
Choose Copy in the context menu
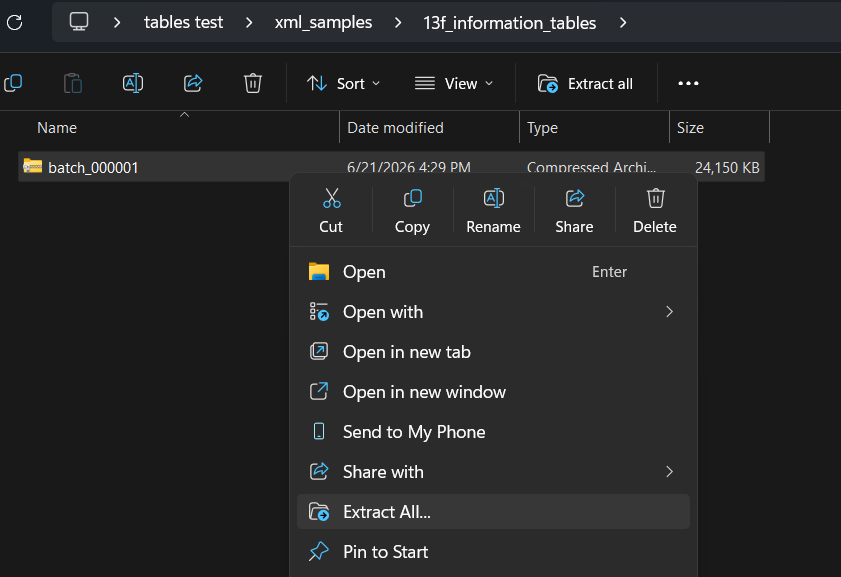click(412, 211)
